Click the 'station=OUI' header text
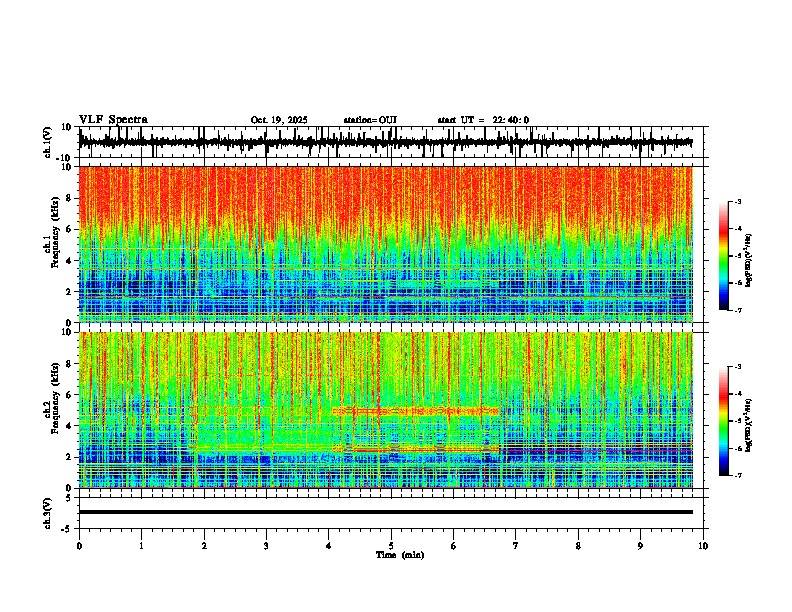 pos(370,120)
